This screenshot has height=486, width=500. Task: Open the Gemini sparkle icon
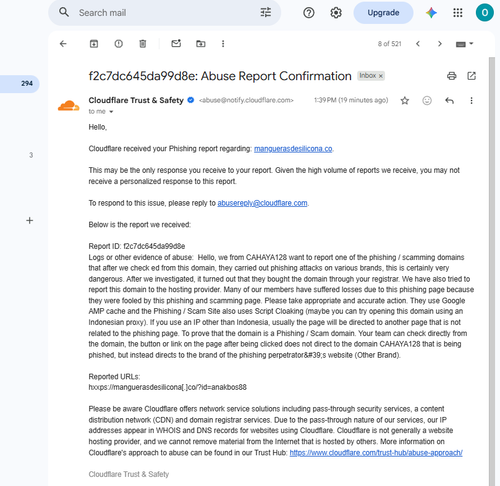pos(431,13)
